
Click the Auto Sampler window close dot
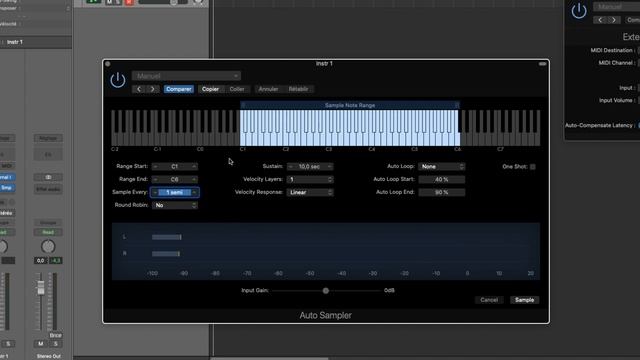point(108,64)
